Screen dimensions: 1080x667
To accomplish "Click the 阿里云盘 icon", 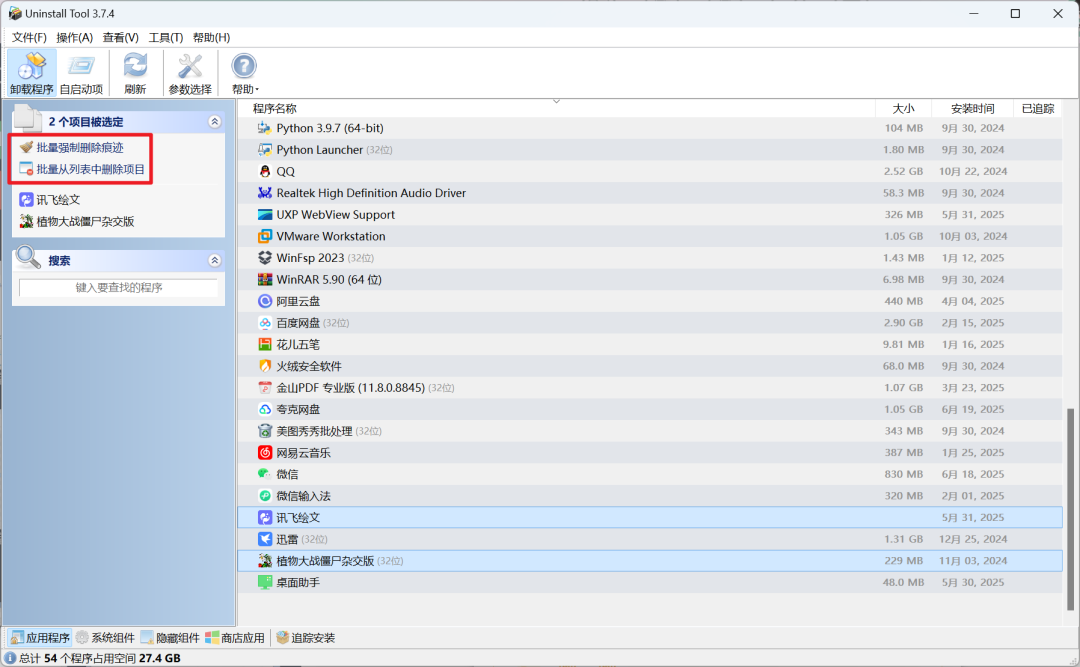I will pos(264,301).
